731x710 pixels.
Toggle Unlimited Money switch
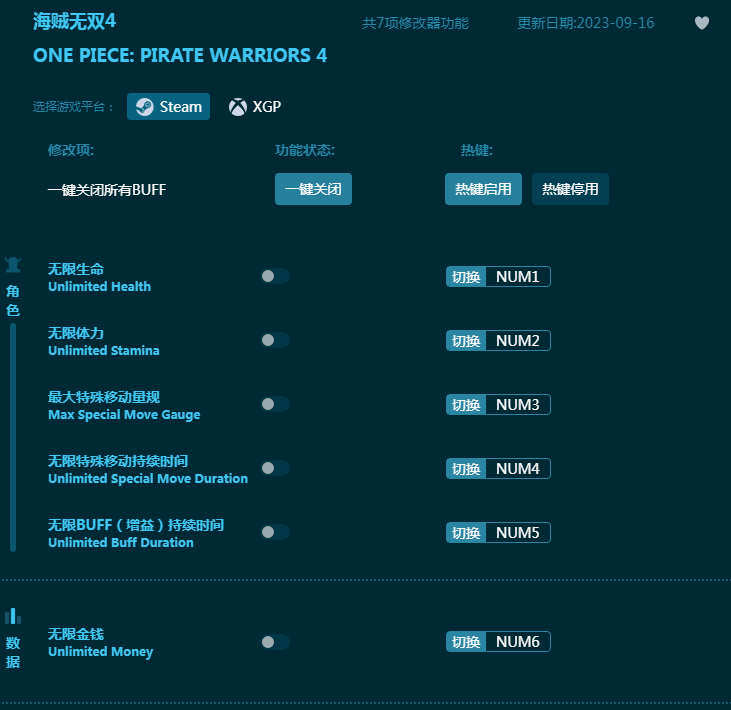click(x=275, y=642)
